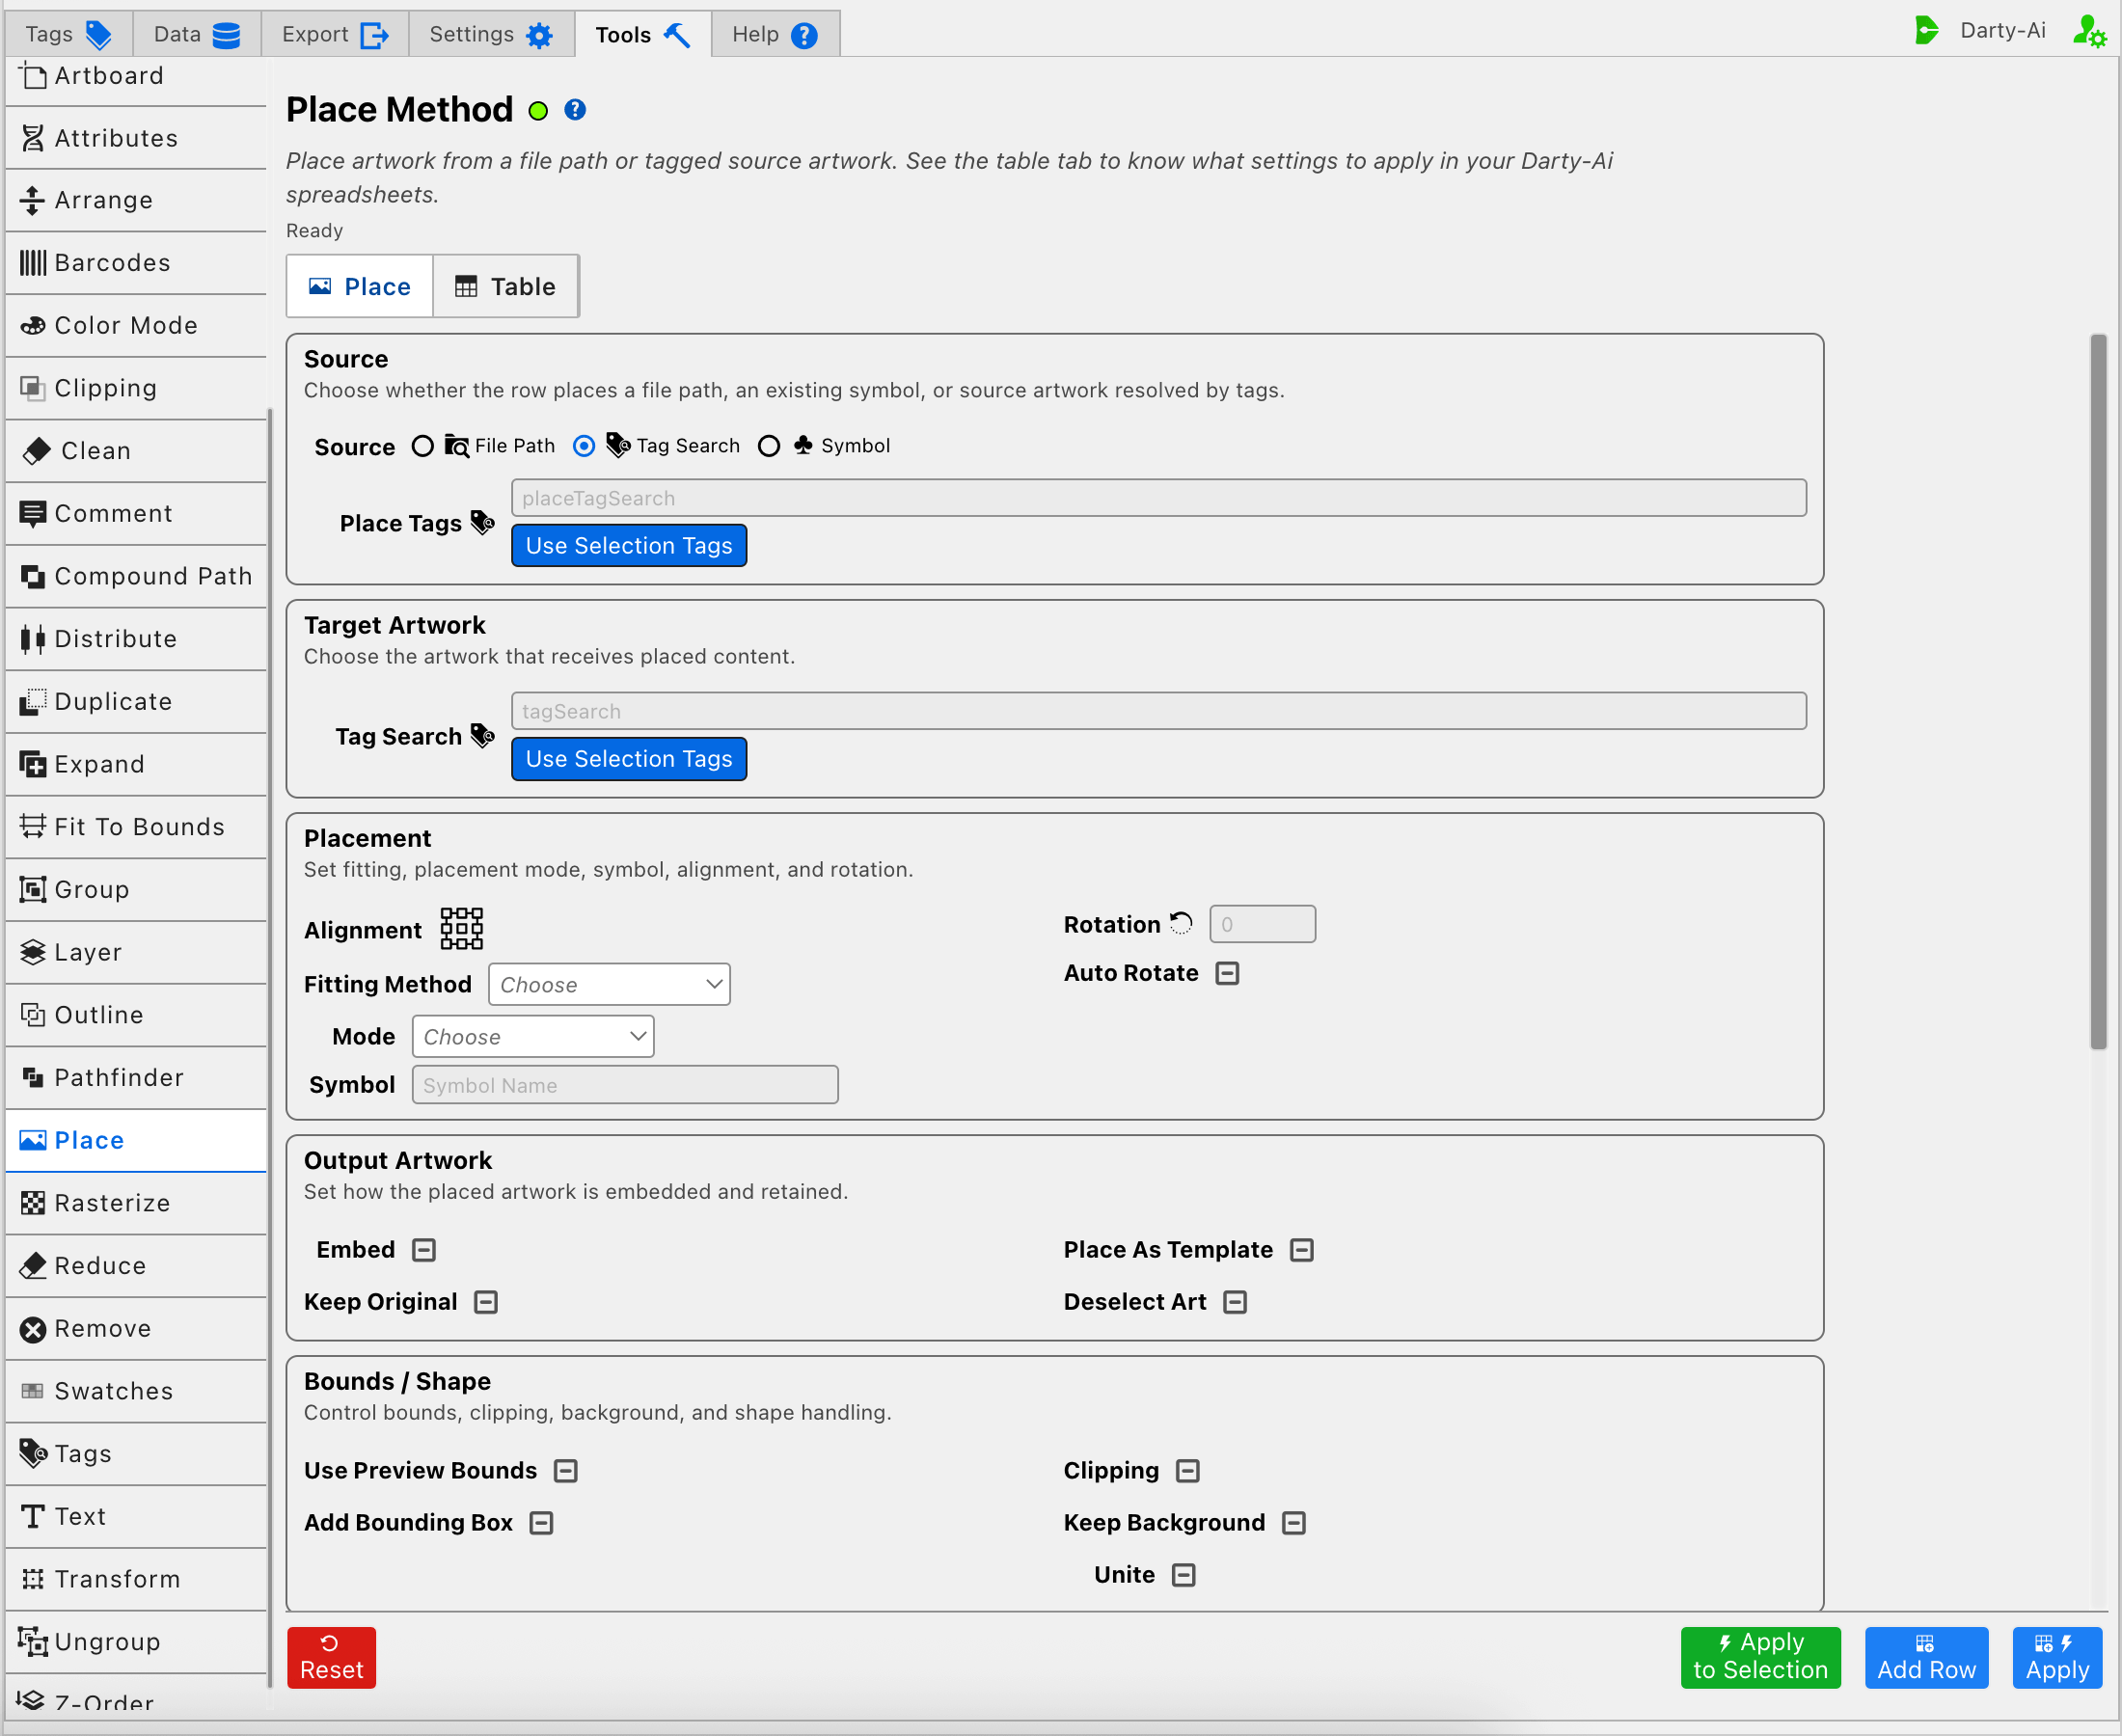Select the Rasterize tool
The height and width of the screenshot is (1736, 2122).
click(136, 1203)
